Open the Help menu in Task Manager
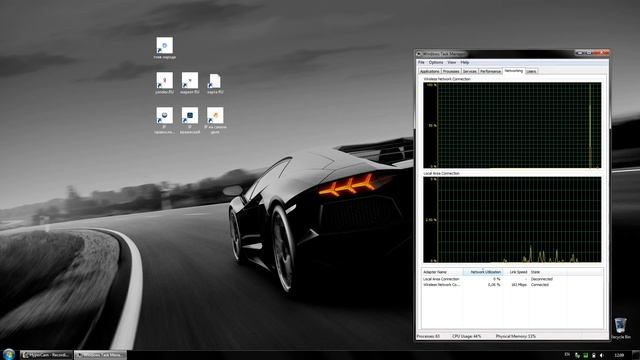Image resolution: width=640 pixels, height=360 pixels. point(465,62)
